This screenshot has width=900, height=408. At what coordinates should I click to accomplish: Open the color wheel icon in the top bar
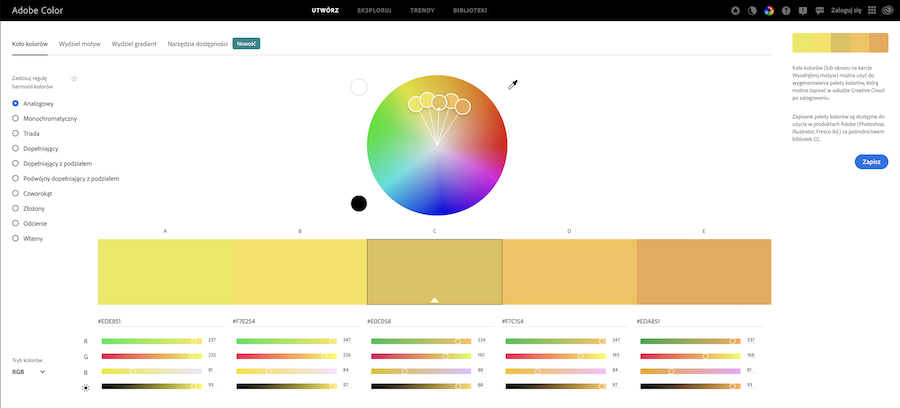pos(769,10)
